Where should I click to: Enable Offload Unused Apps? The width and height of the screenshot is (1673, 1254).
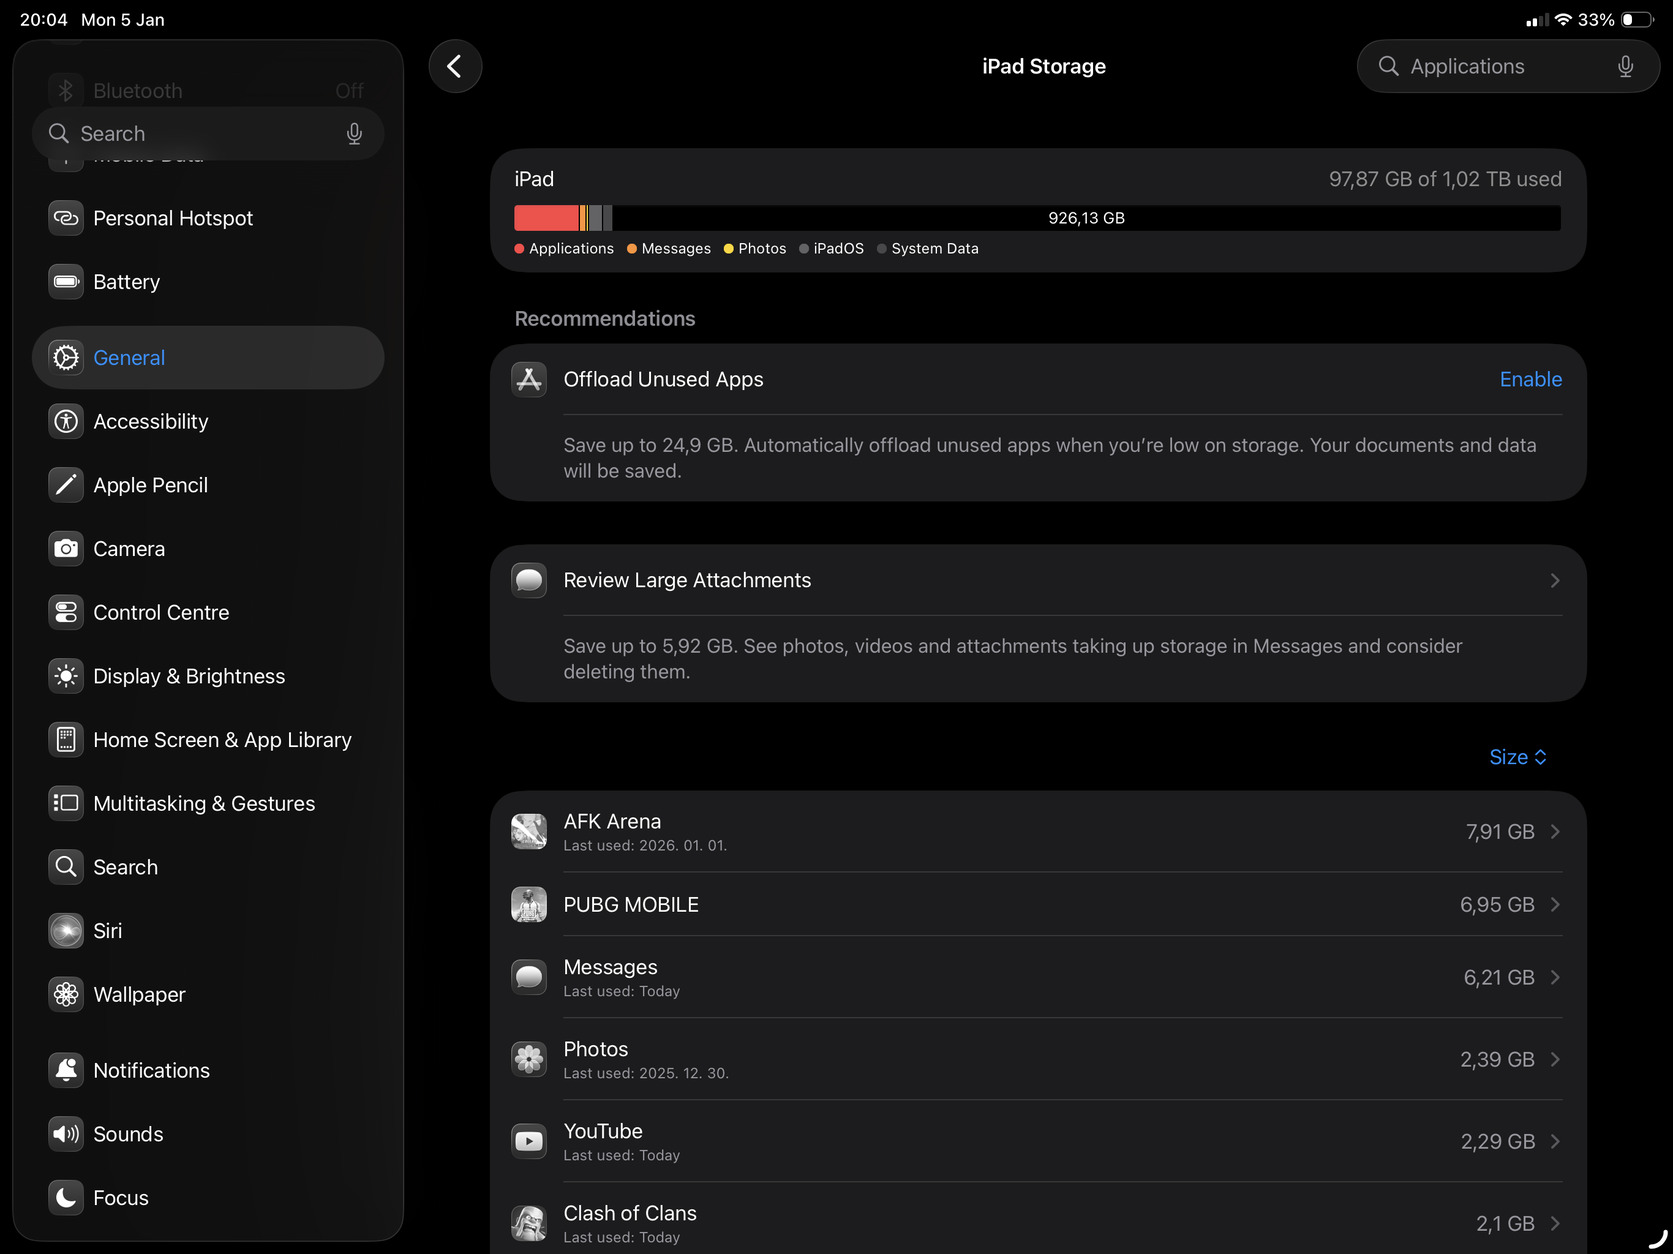click(1530, 380)
